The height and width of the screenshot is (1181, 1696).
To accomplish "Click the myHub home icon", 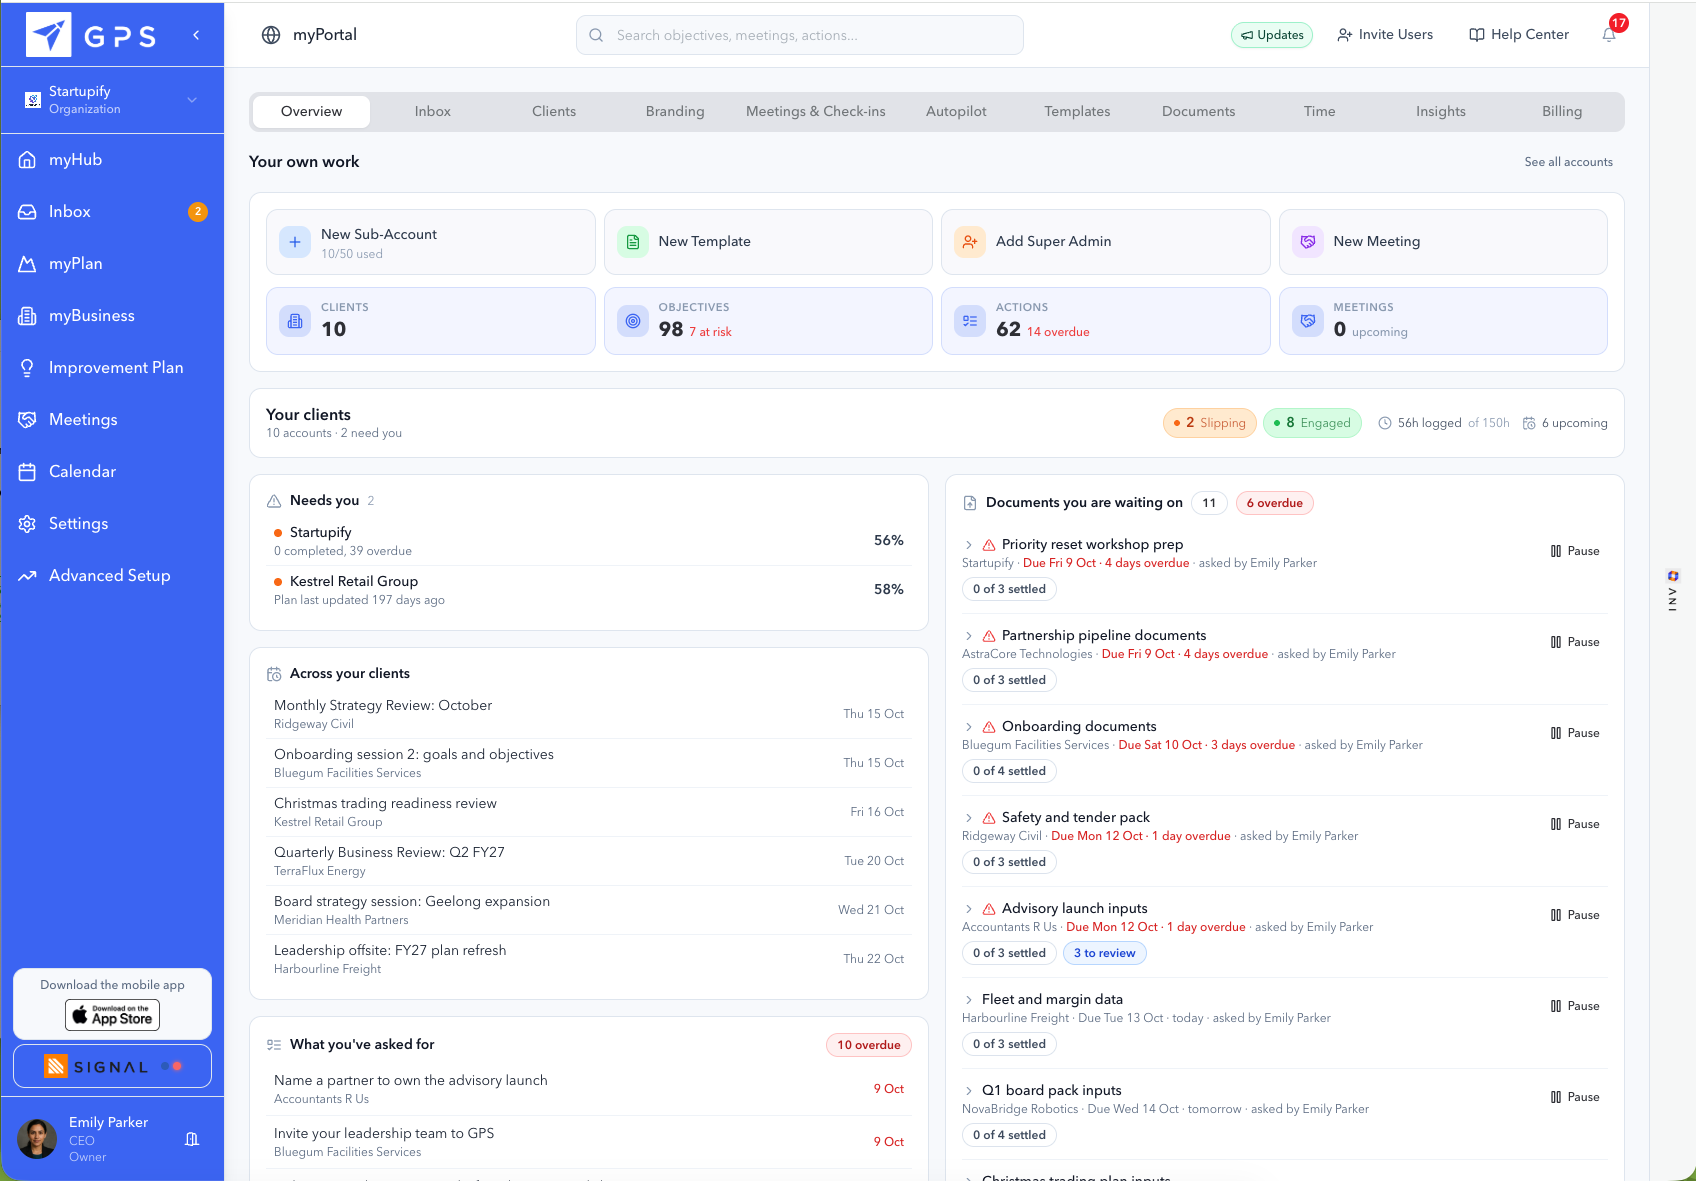I will coord(27,160).
